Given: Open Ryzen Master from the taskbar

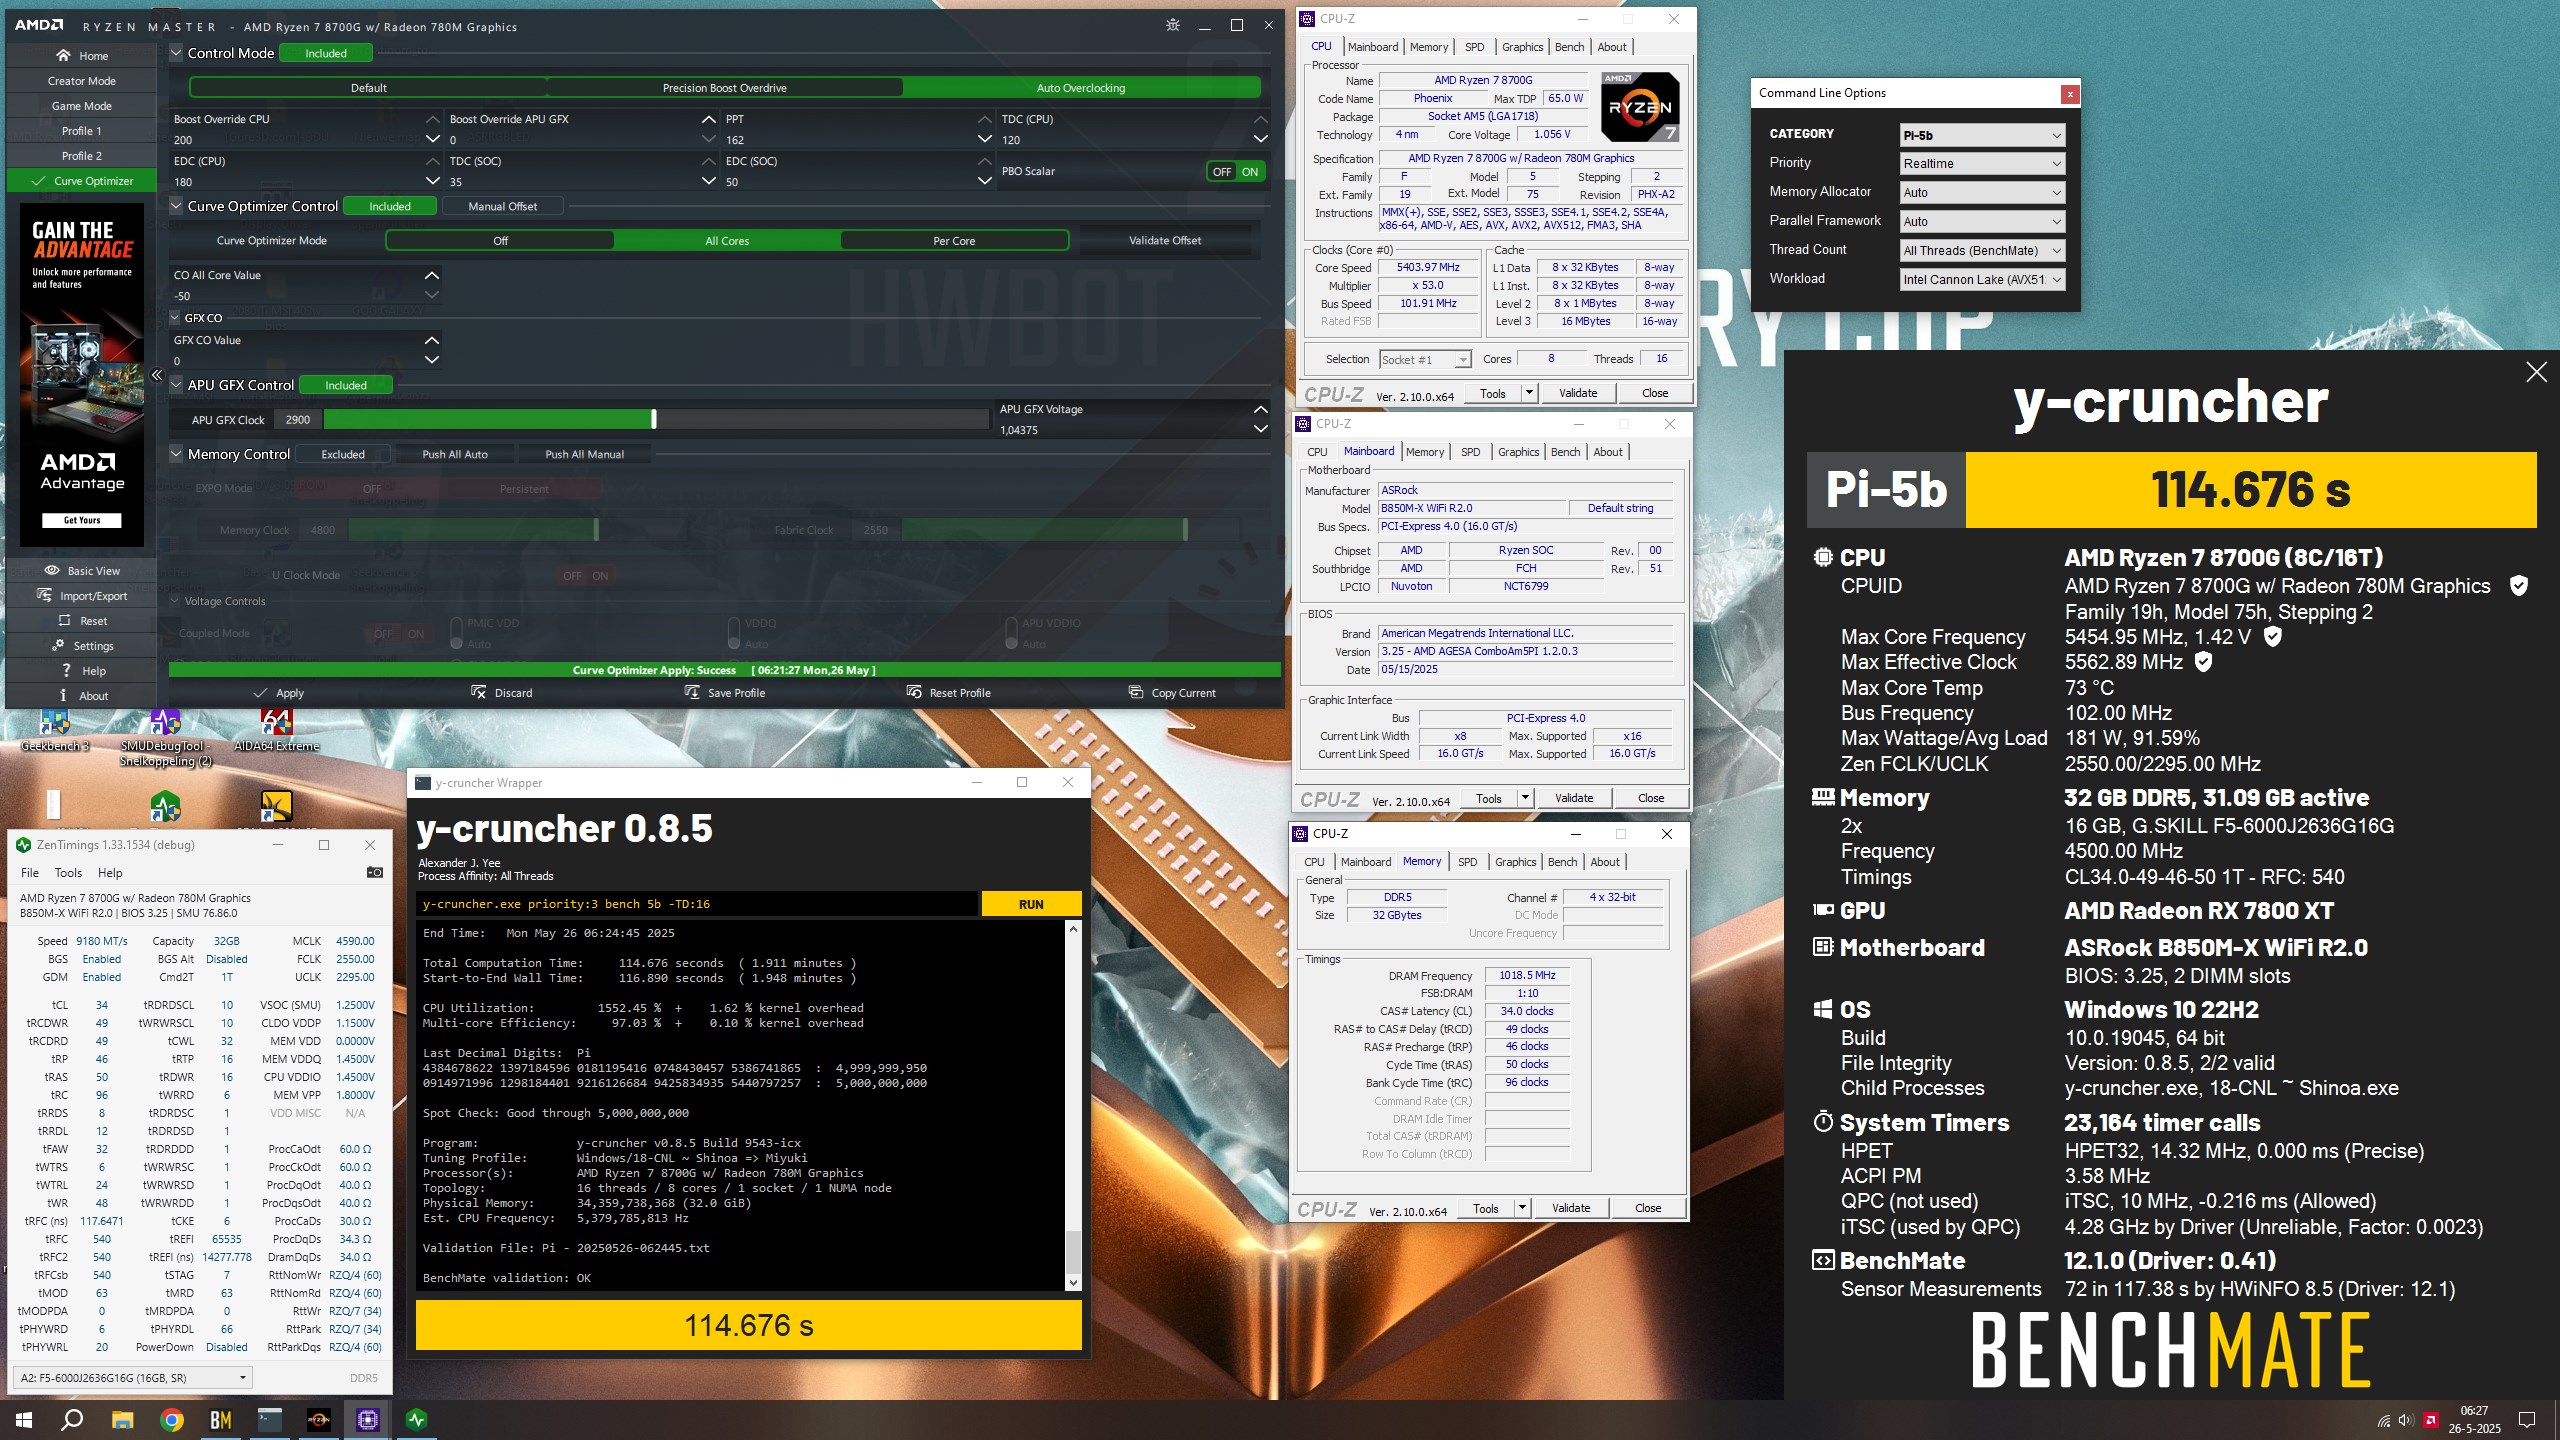Looking at the screenshot, I should point(318,1420).
